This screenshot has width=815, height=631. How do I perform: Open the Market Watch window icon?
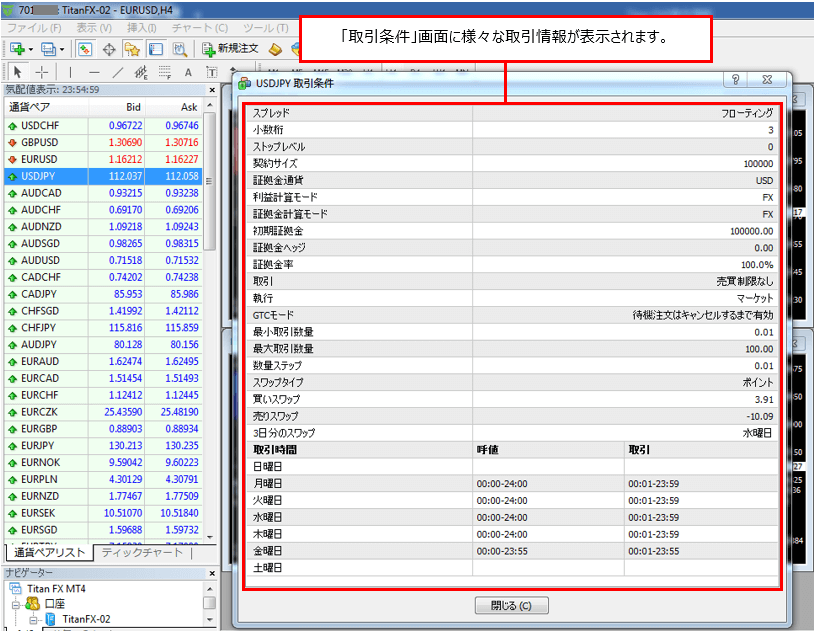point(85,48)
